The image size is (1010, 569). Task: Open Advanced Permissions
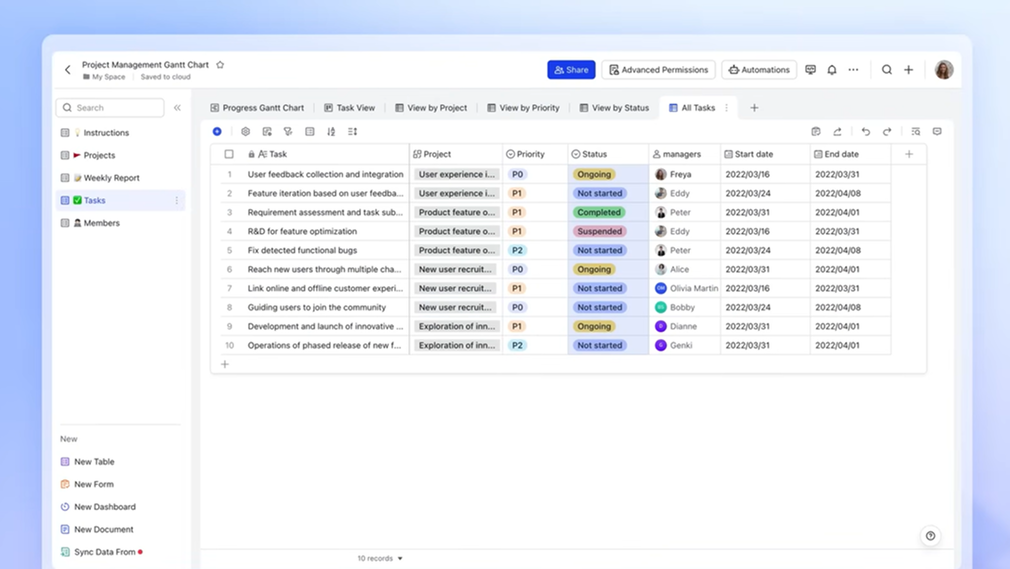coord(658,70)
